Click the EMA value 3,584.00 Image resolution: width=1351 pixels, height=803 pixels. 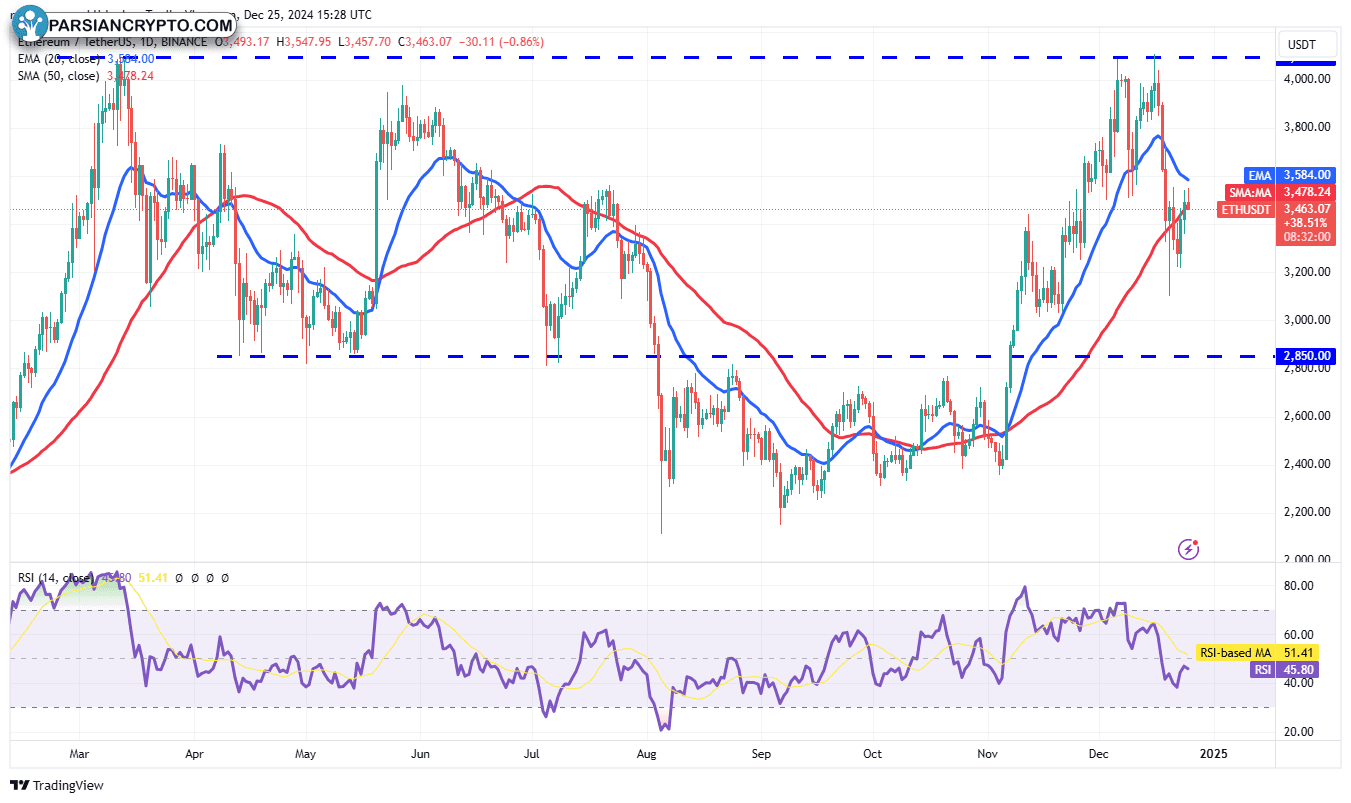pyautogui.click(x=1306, y=174)
